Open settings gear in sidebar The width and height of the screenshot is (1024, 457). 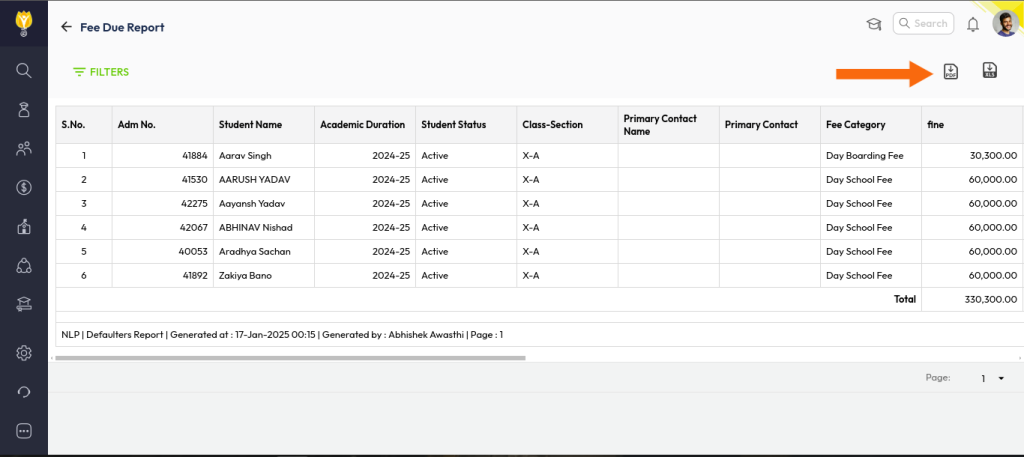pos(24,353)
